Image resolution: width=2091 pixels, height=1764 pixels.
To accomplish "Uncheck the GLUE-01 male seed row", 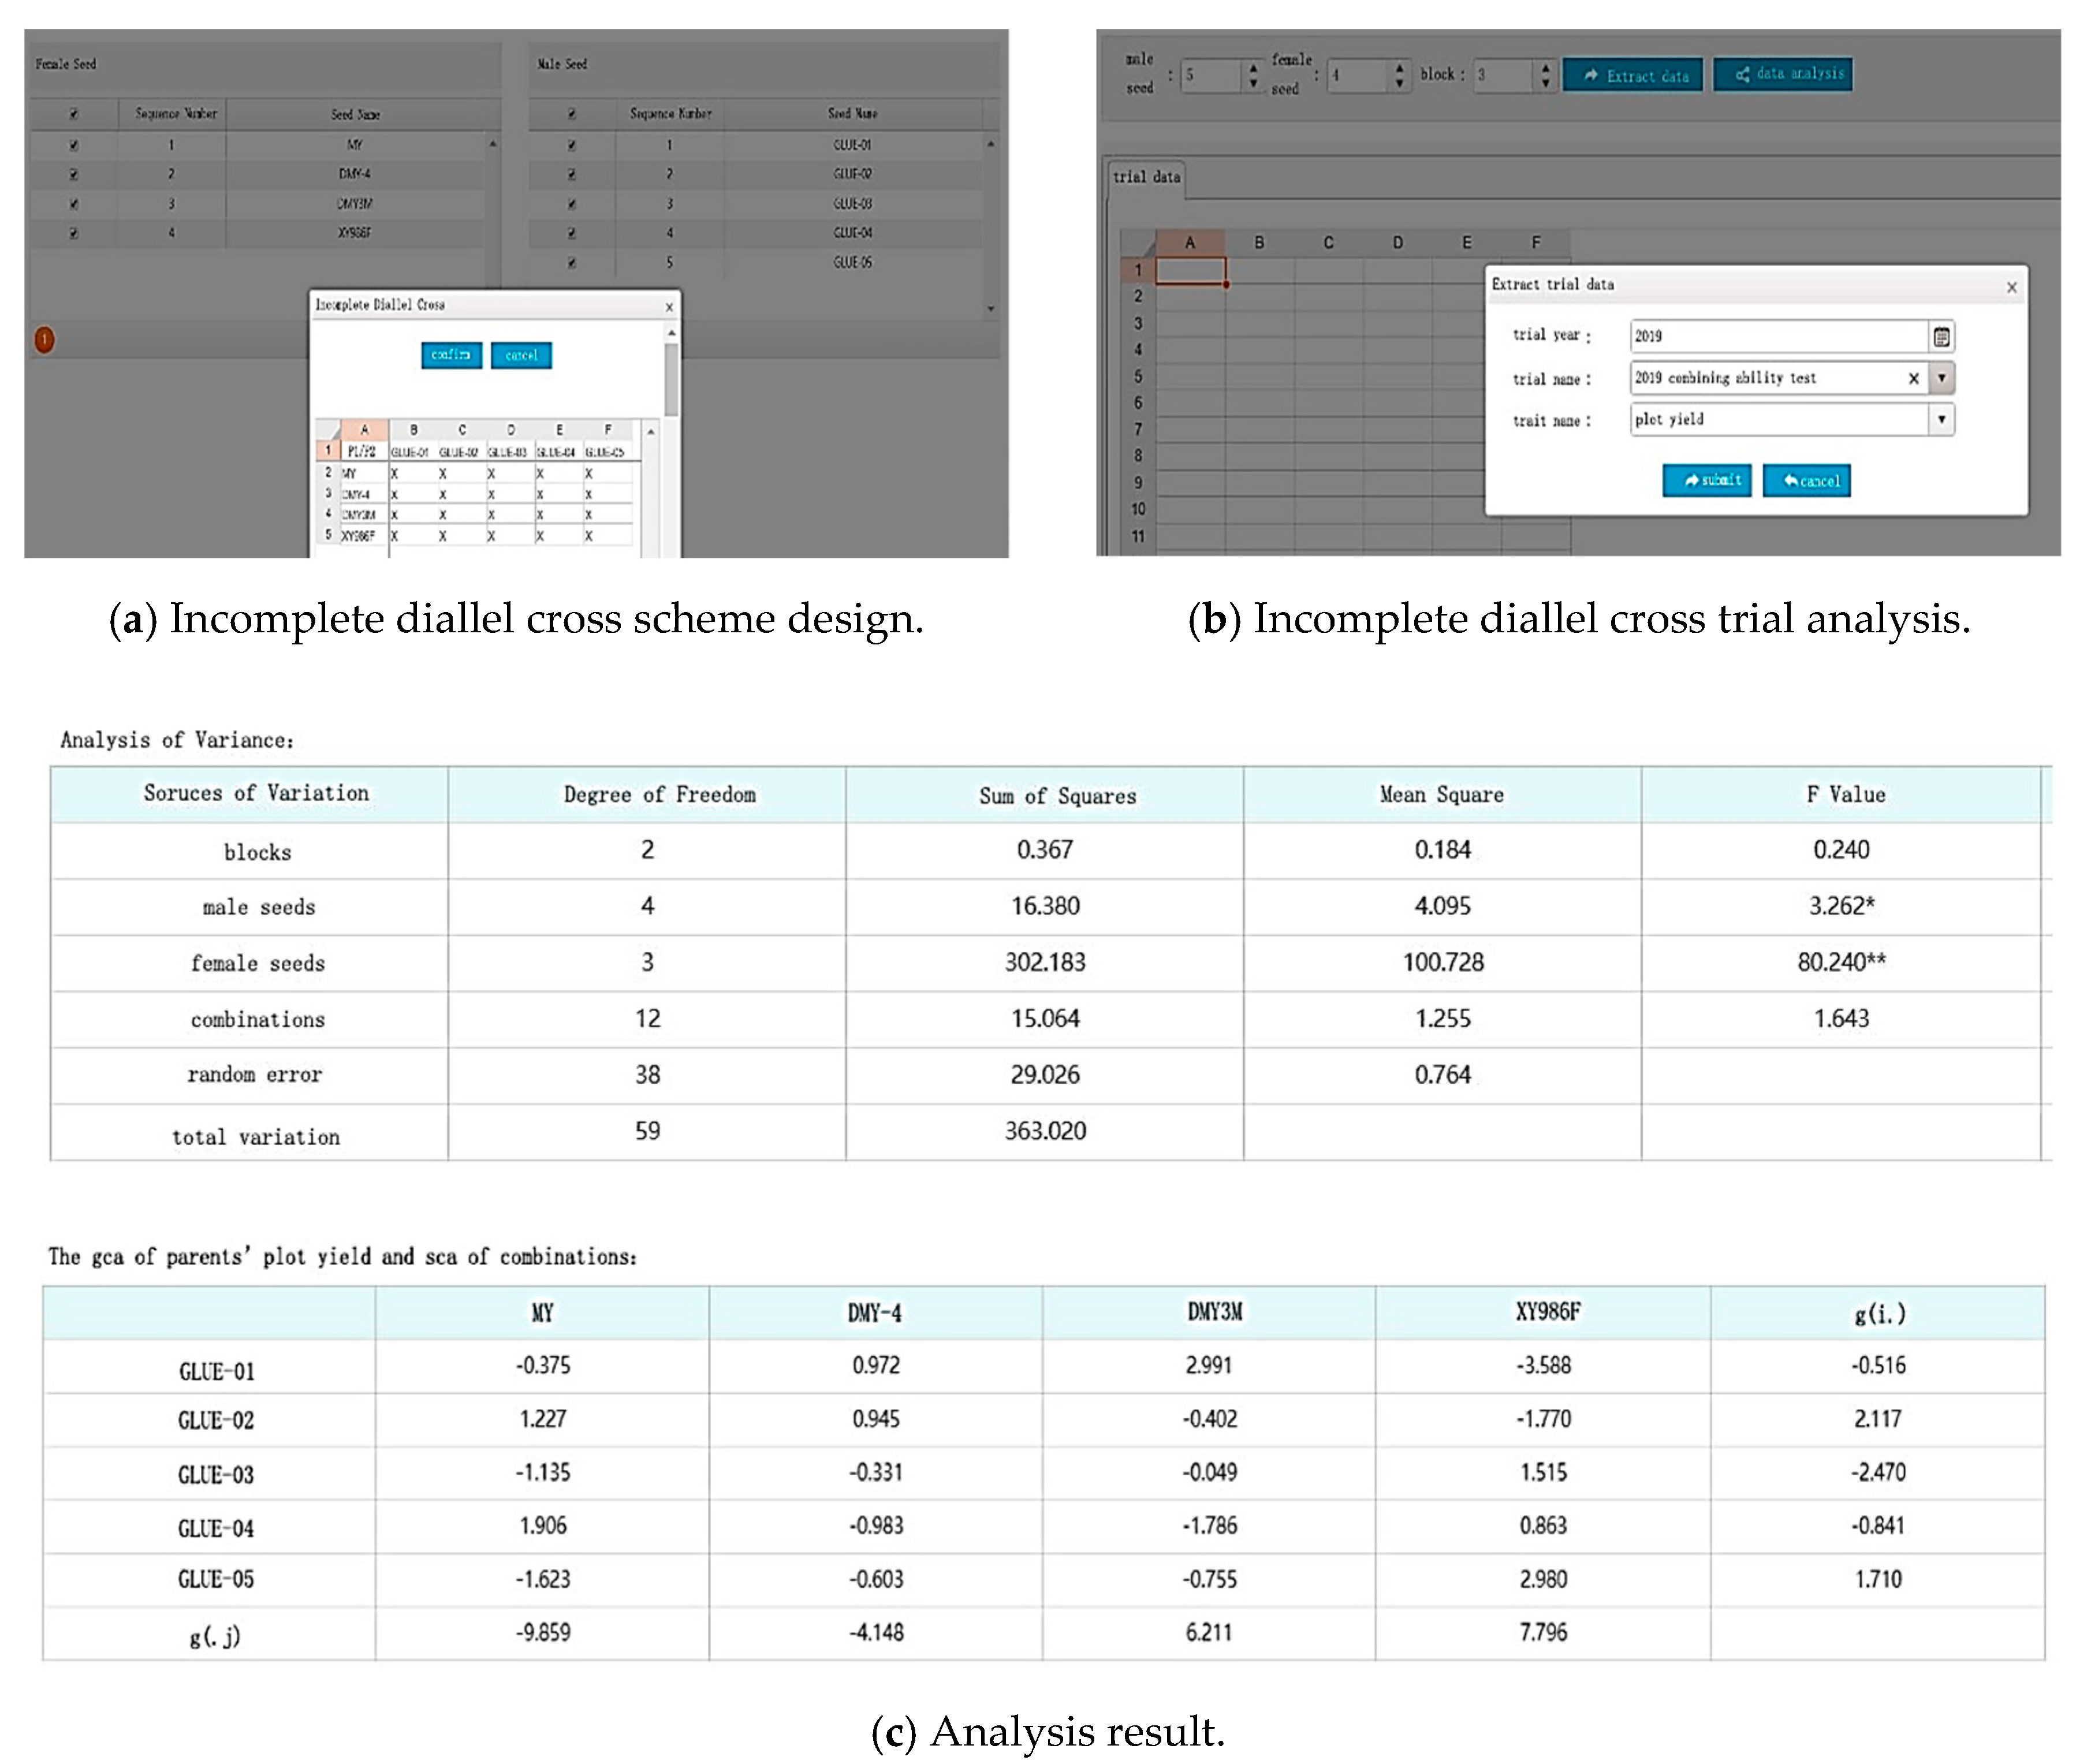I will click(x=572, y=145).
